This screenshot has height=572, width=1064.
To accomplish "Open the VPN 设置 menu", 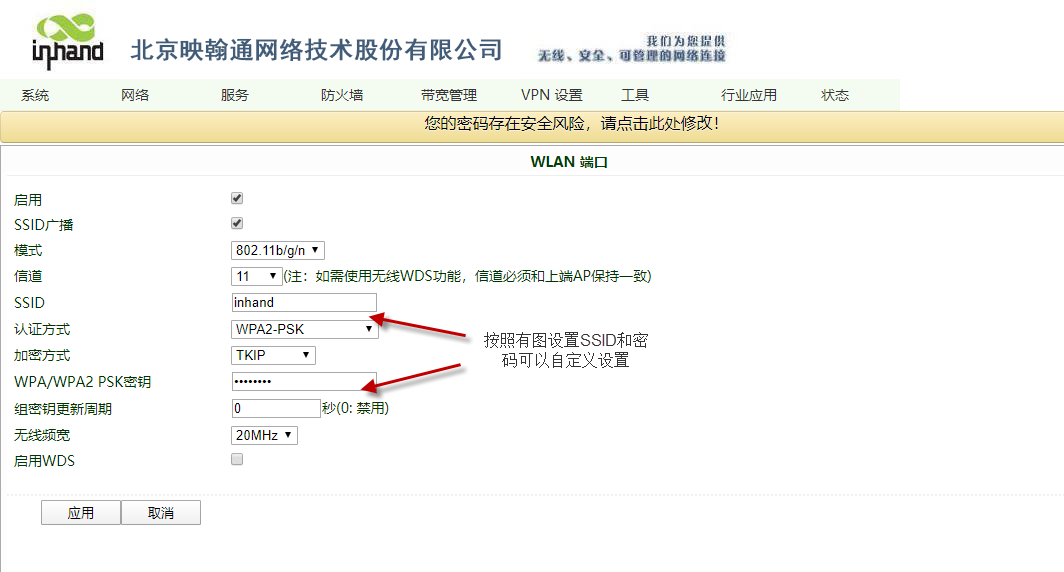I will tap(551, 95).
